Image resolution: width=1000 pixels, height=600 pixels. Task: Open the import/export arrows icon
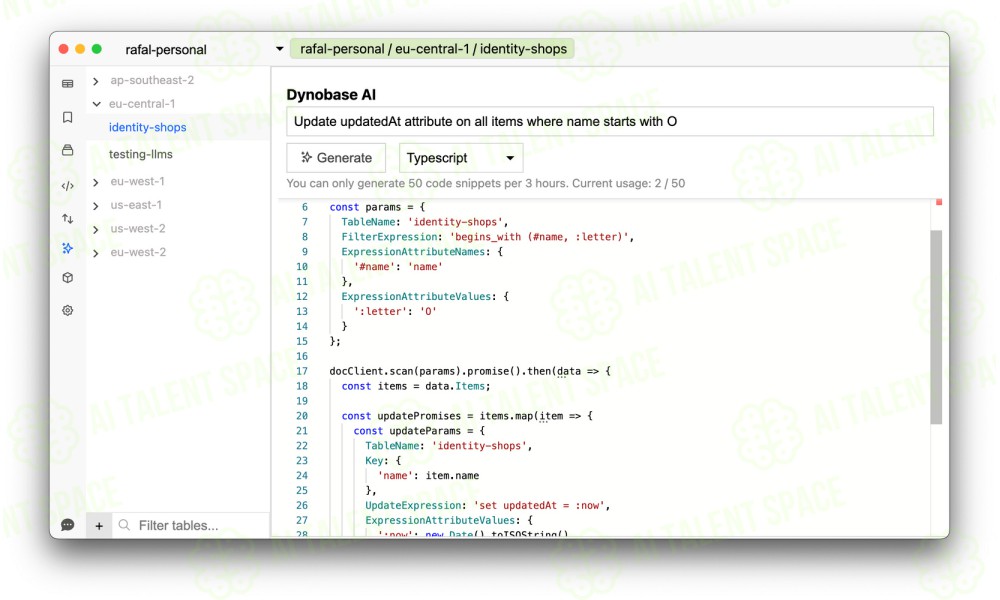pos(68,219)
